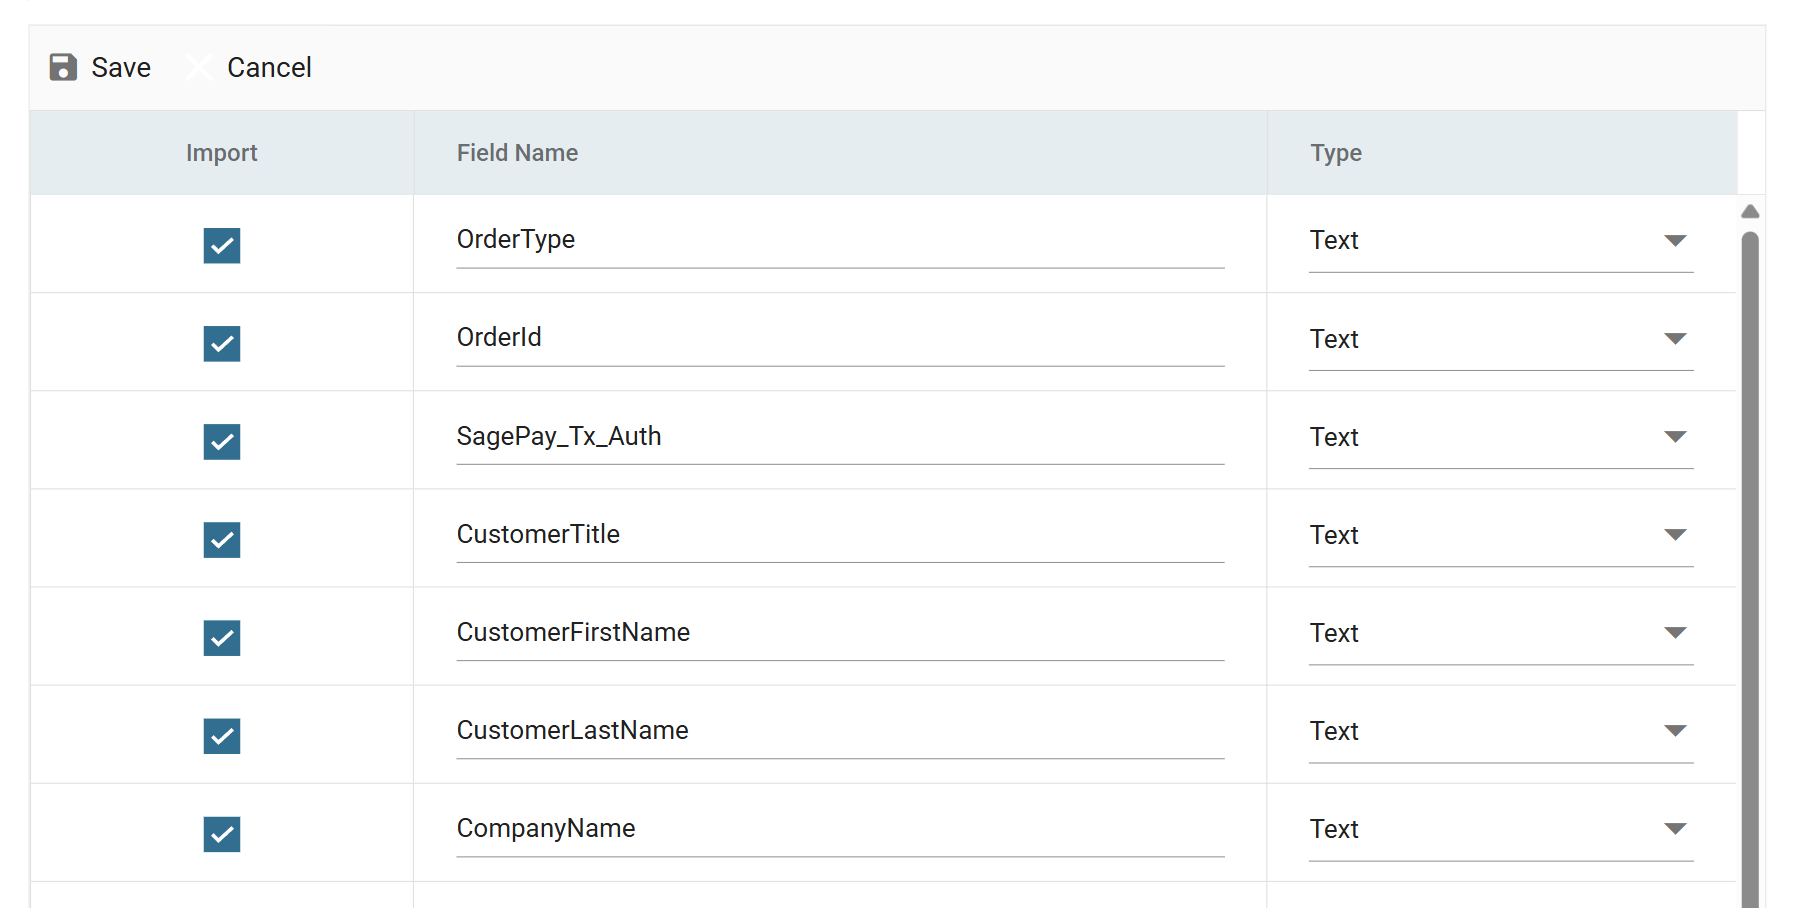Click the scrollbar up arrow
This screenshot has height=908, width=1794.
click(x=1750, y=211)
